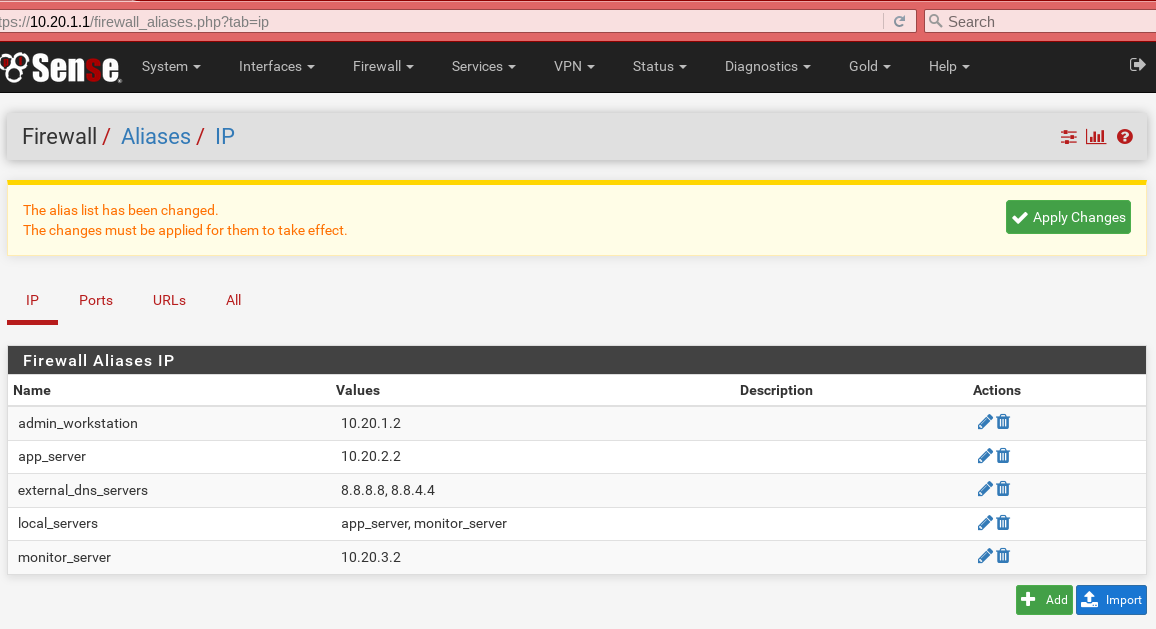Click the logout icon in navbar

click(x=1138, y=65)
